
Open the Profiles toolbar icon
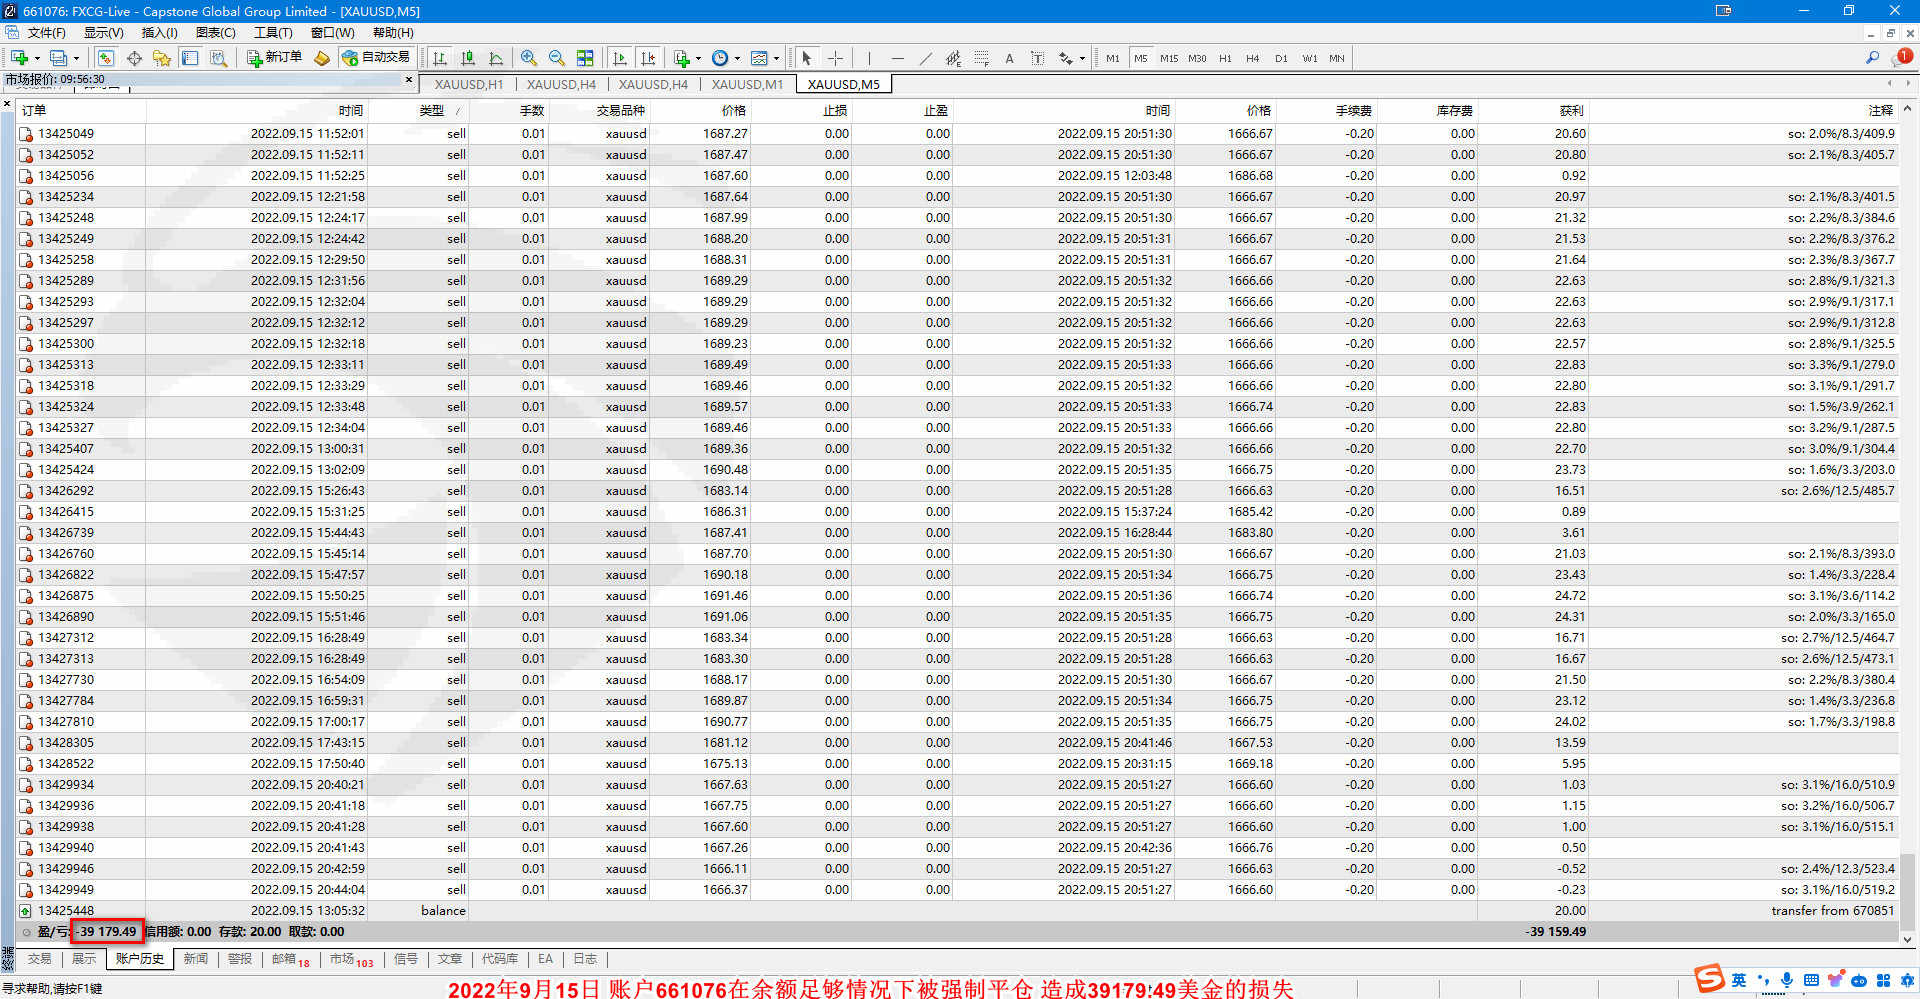tap(59, 58)
